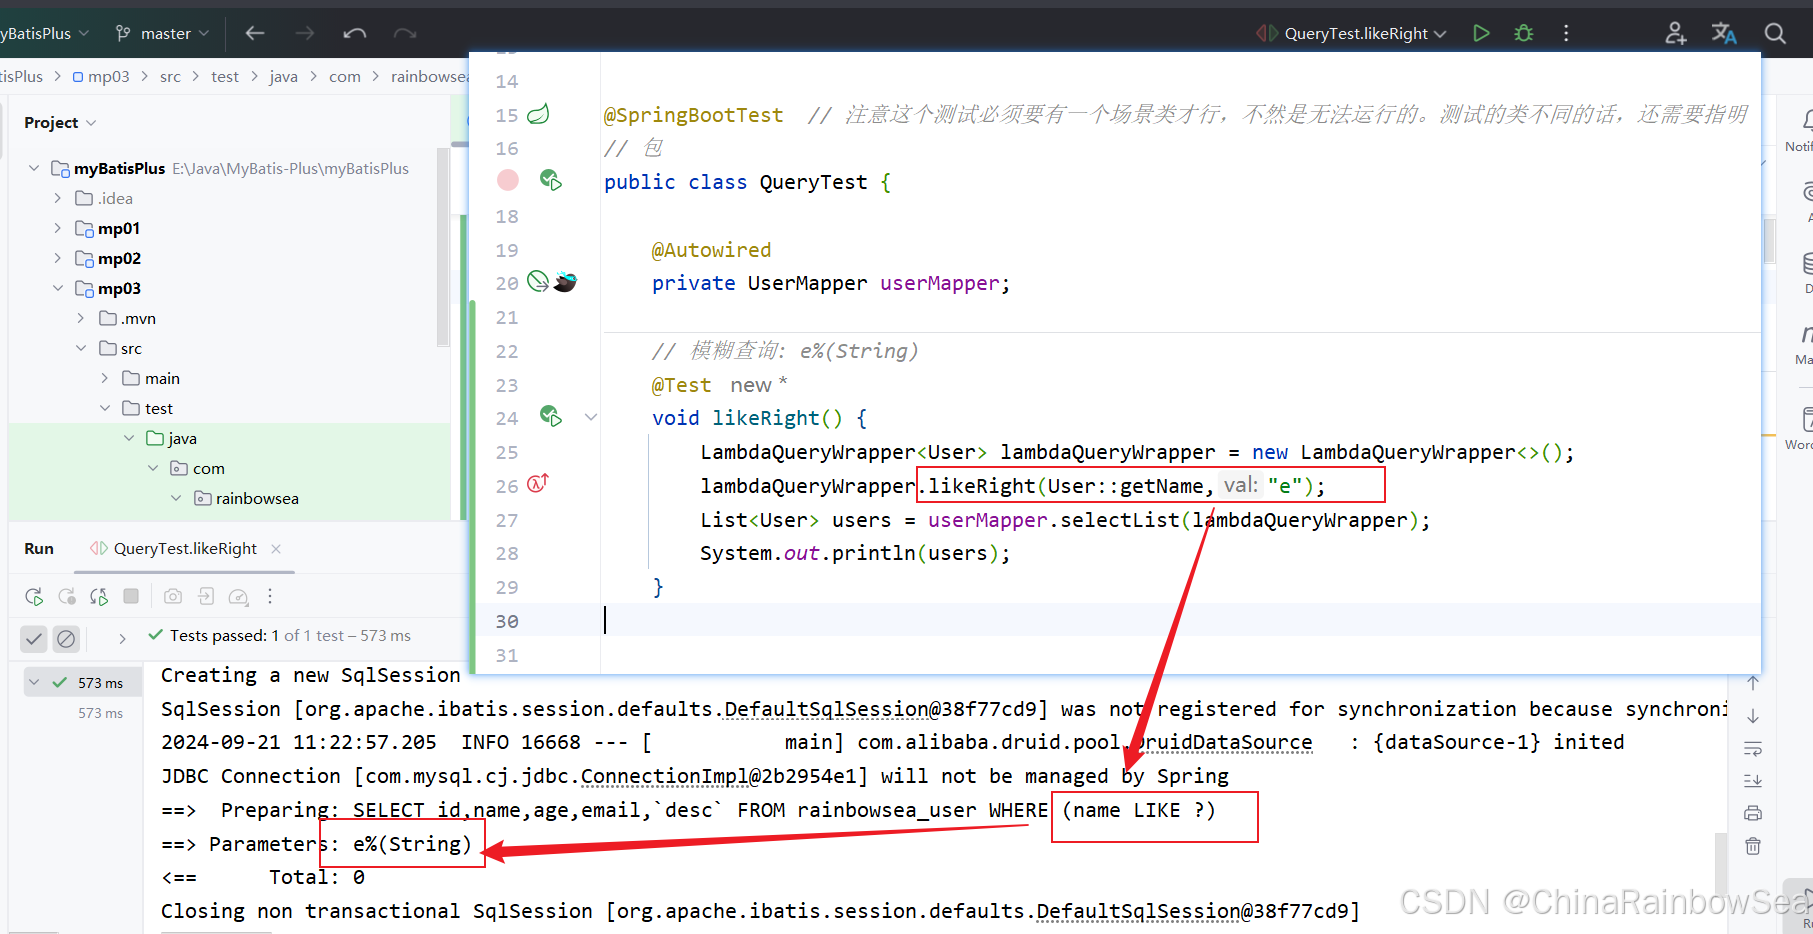Viewport: 1813px width, 934px height.
Task: Run QueryTest.likeRight with the green play button
Action: pos(1481,33)
